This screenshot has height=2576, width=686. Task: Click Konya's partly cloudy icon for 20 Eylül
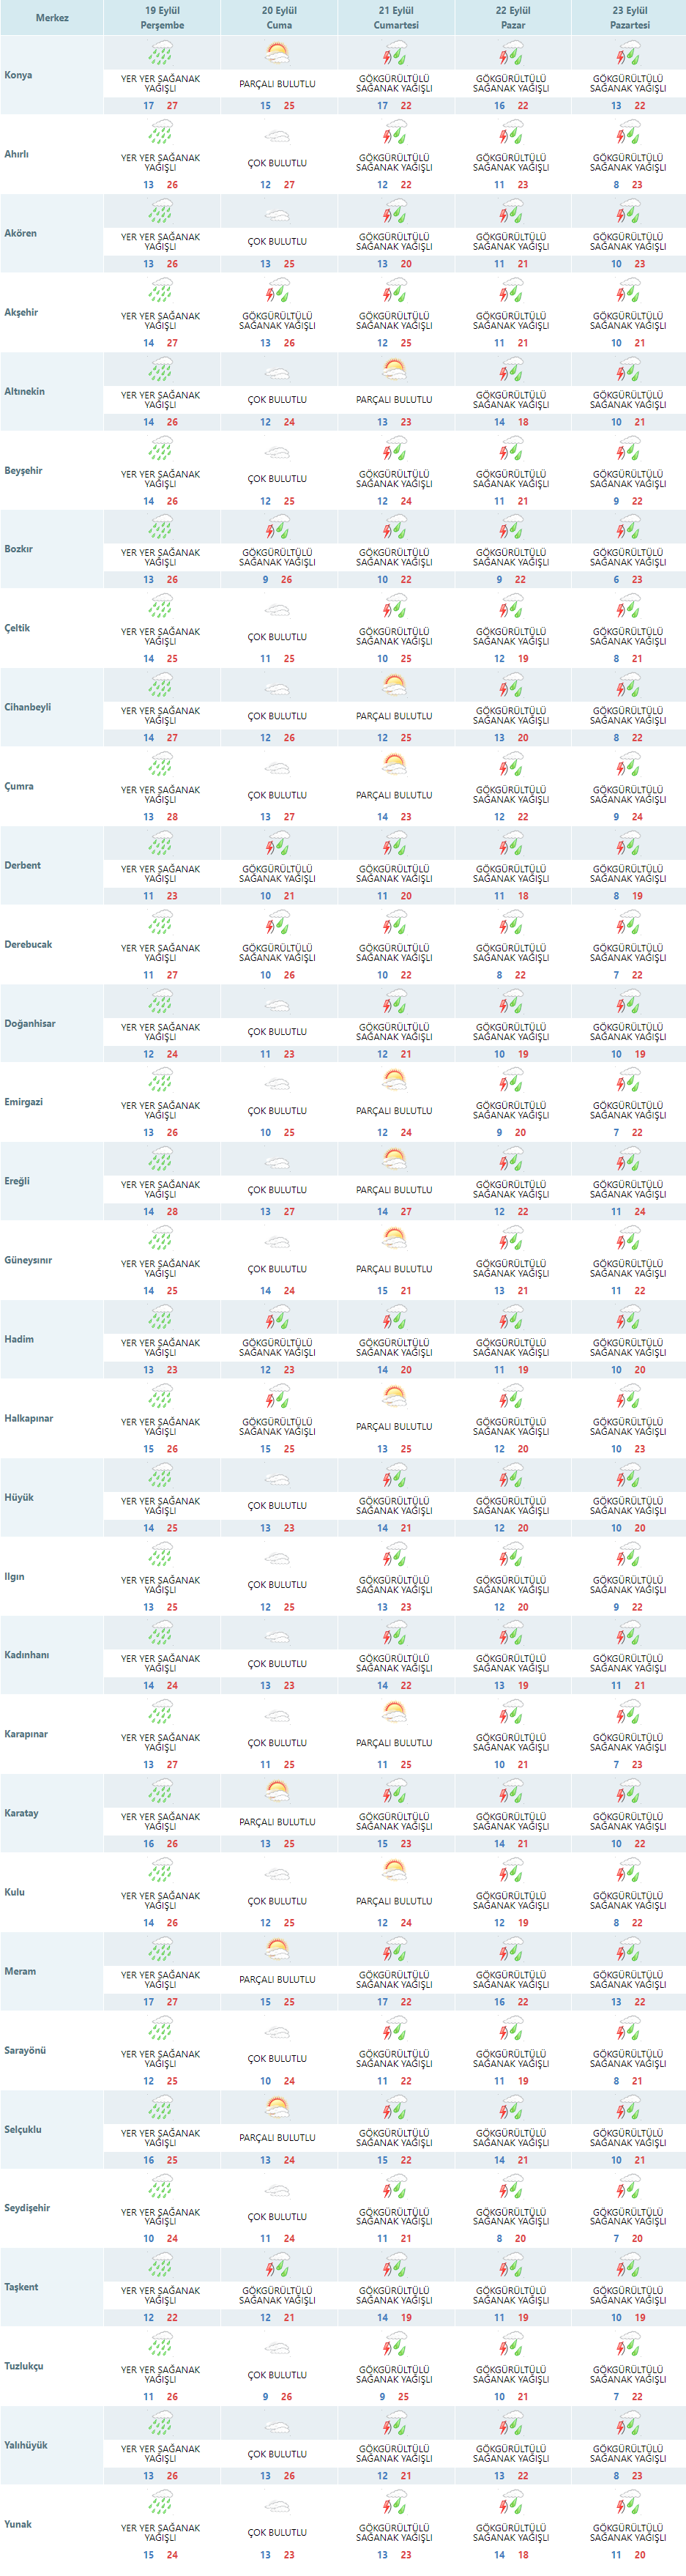(x=277, y=54)
